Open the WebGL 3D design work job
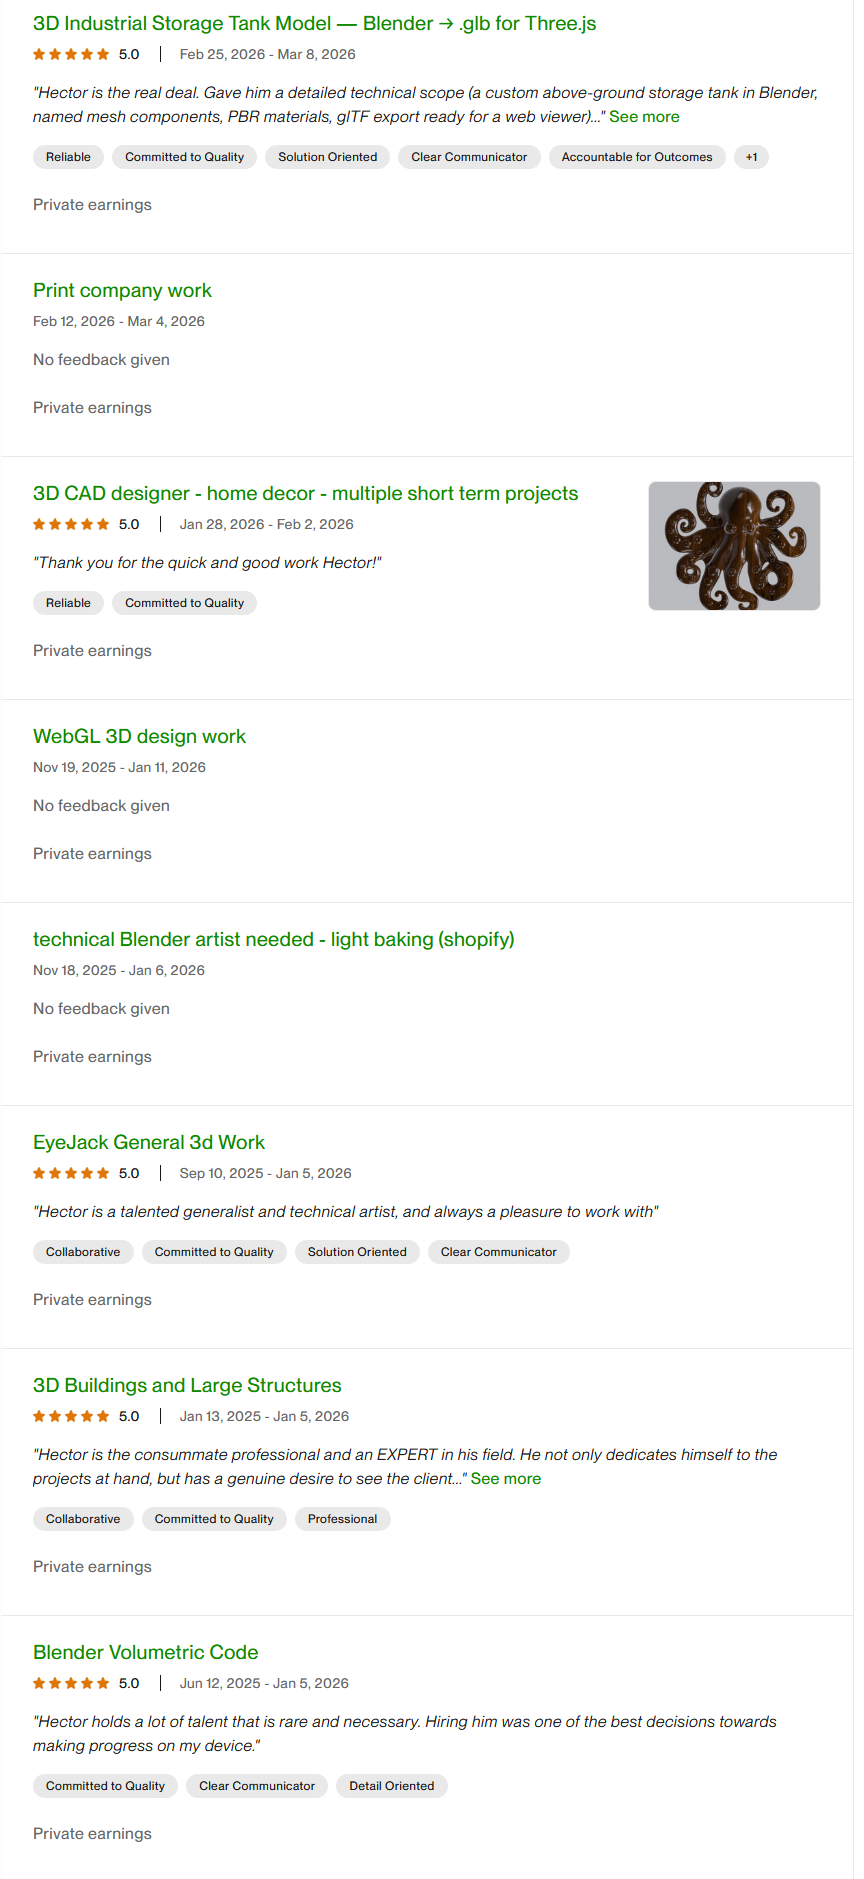 [x=139, y=736]
